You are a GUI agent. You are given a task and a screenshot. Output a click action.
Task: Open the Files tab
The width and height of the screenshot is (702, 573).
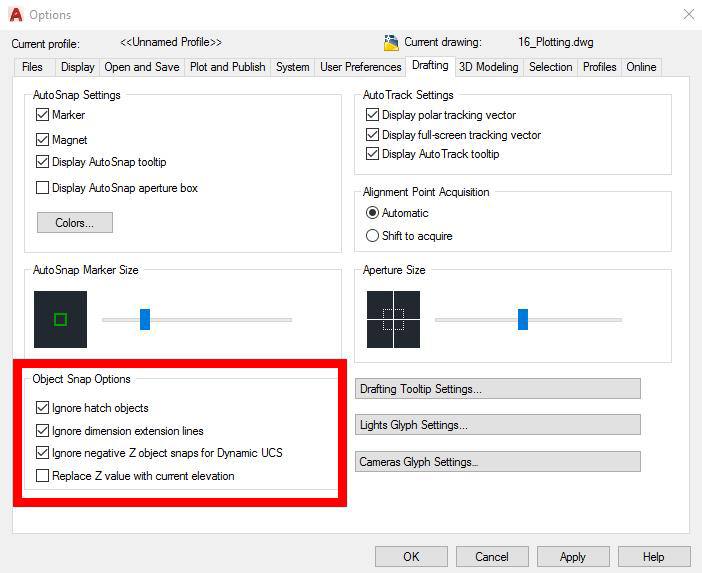pyautogui.click(x=32, y=67)
